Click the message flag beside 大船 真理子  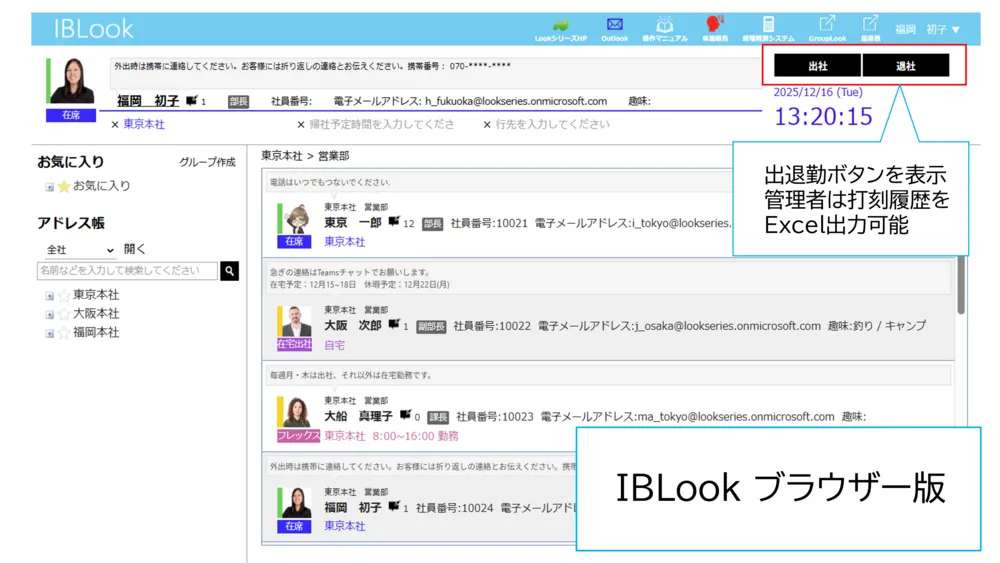pos(405,415)
